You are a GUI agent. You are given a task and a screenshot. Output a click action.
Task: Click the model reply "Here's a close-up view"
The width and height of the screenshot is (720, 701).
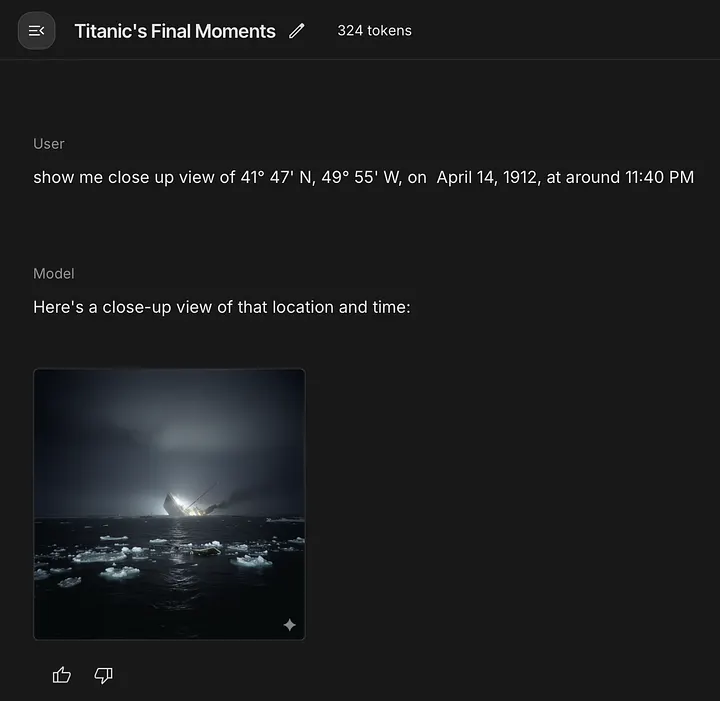pos(221,307)
